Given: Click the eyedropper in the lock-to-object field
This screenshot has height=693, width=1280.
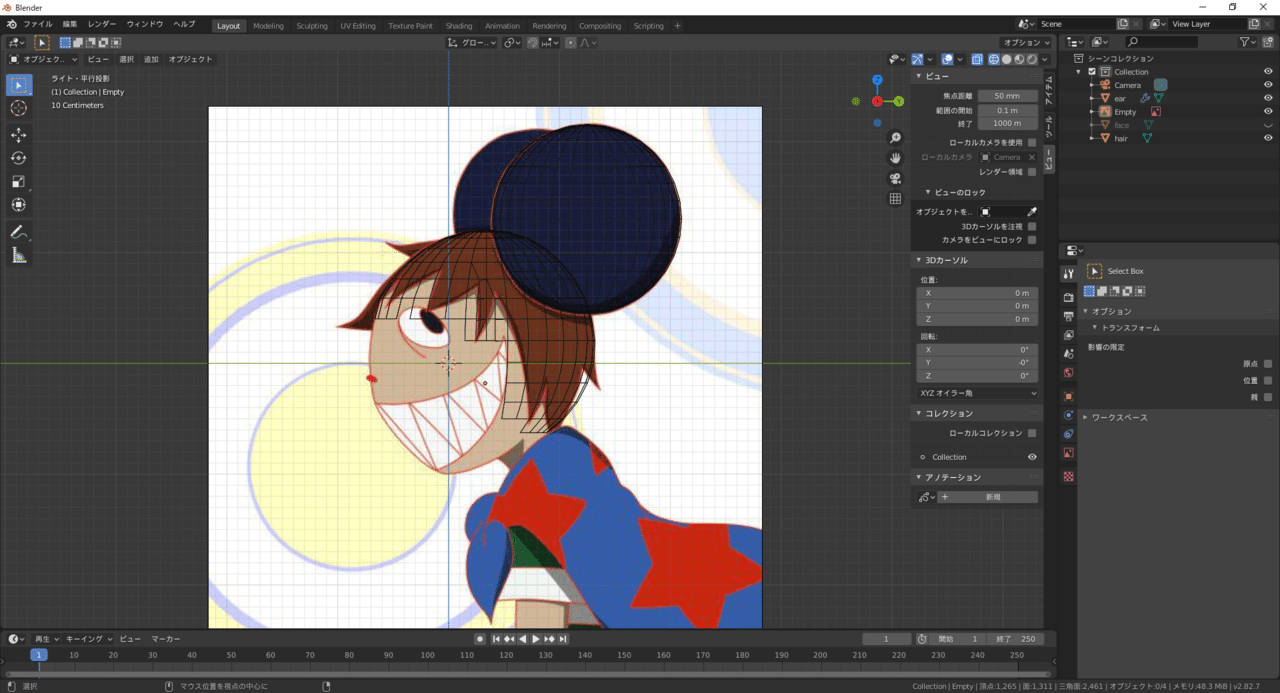Looking at the screenshot, I should [x=1032, y=212].
